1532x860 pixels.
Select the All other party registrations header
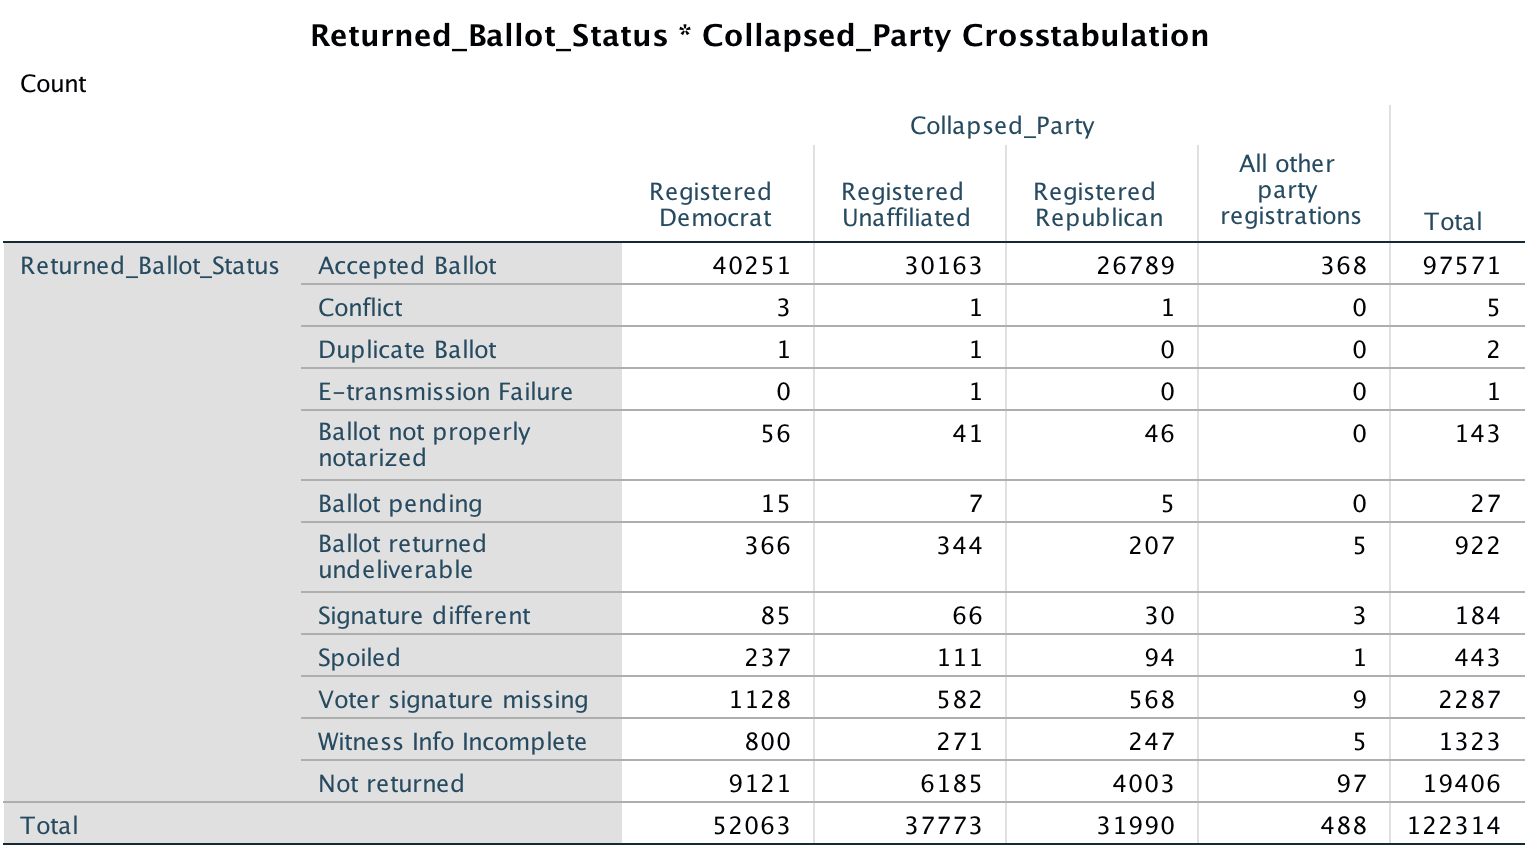[x=1290, y=190]
